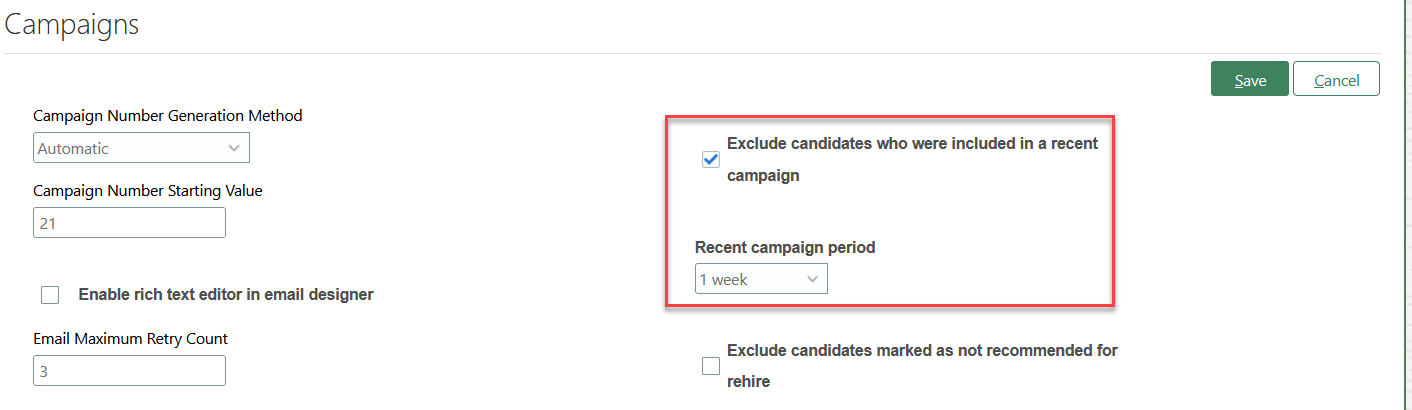Enable rich text editor in email designer checkbox
The width and height of the screenshot is (1412, 410).
pos(50,295)
